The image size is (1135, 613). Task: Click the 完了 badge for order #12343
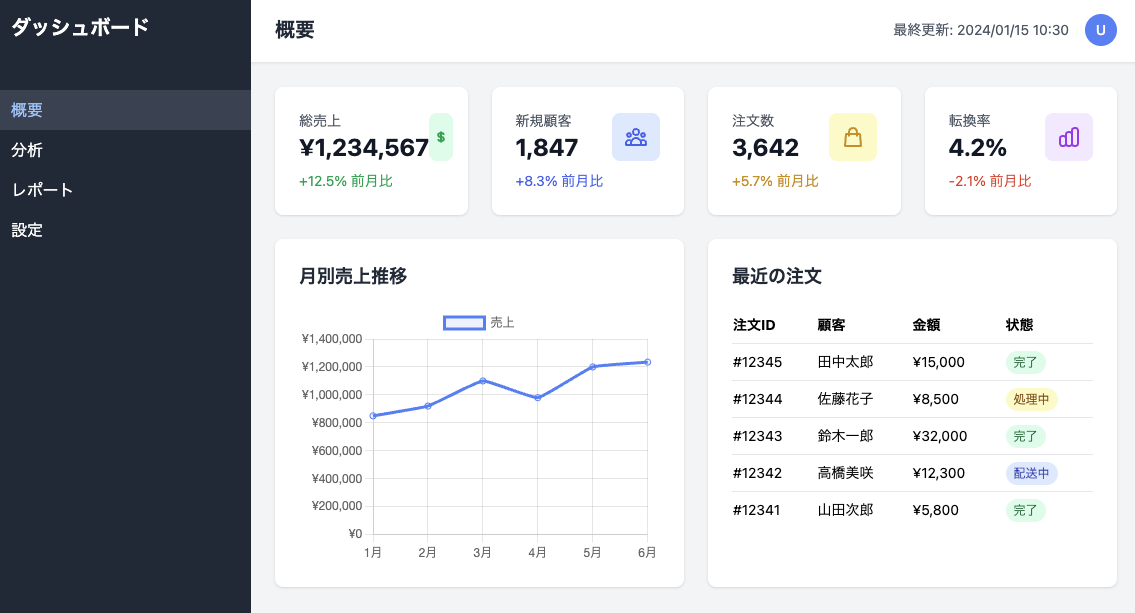1025,436
